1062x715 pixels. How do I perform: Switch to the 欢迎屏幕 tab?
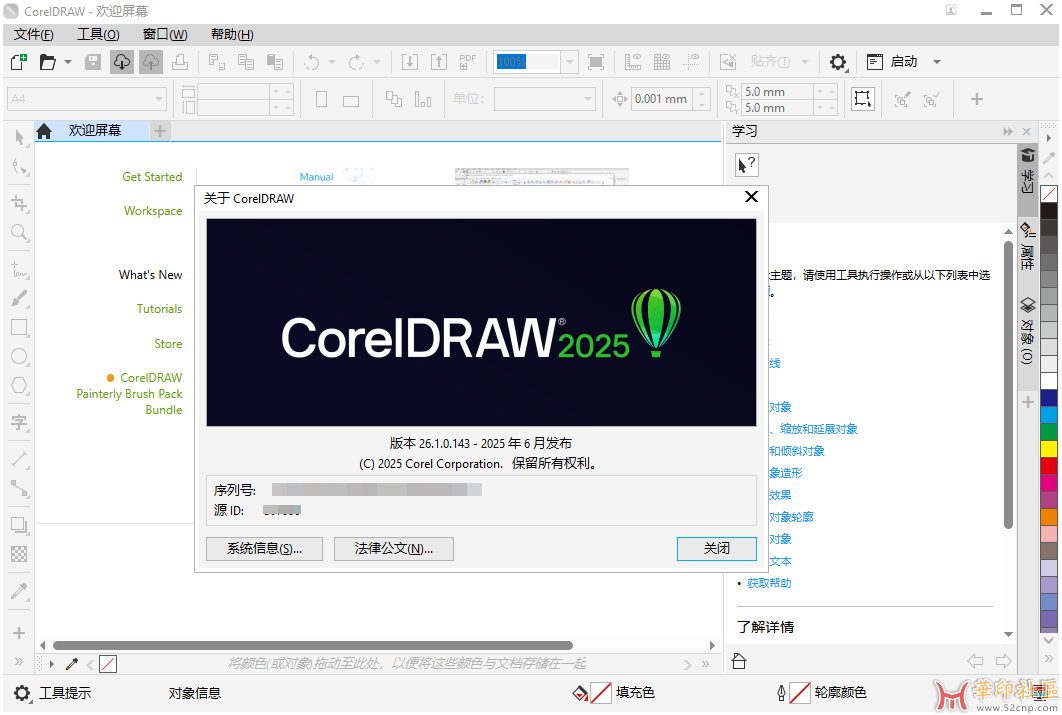[x=95, y=131]
